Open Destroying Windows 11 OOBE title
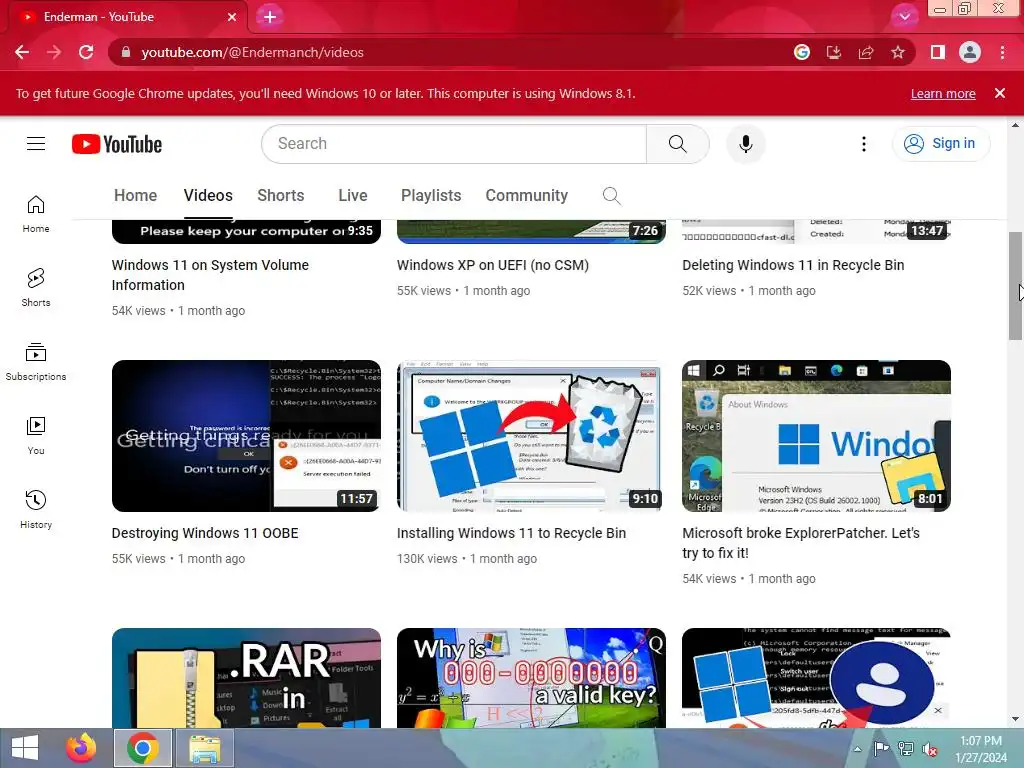The width and height of the screenshot is (1024, 768). pyautogui.click(x=205, y=533)
